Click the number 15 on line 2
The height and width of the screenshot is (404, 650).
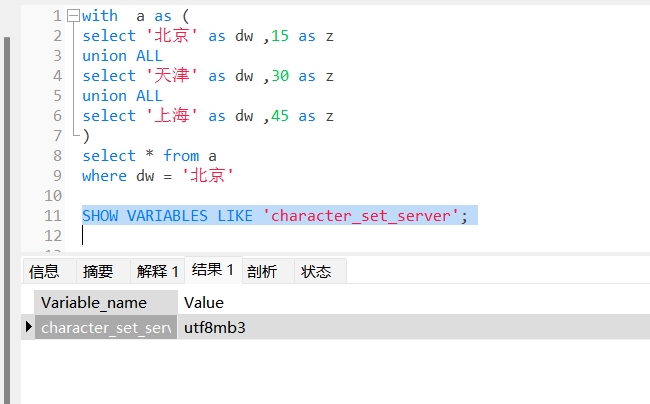click(x=280, y=36)
